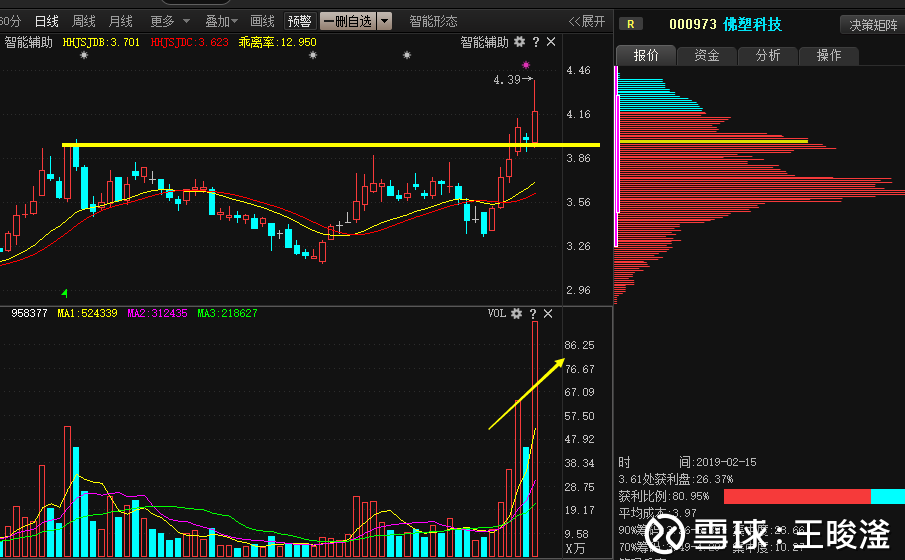The image size is (905, 560).
Task: Select the 资金 tab
Action: pyautogui.click(x=706, y=55)
